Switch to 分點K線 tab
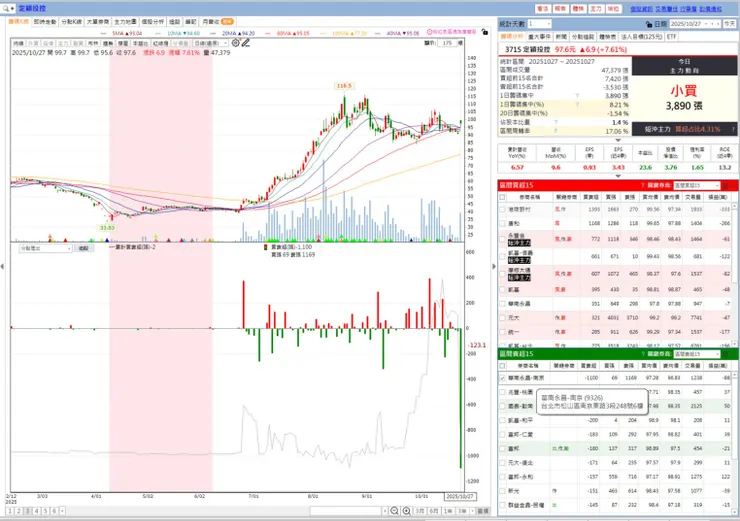Image resolution: width=740 pixels, height=521 pixels. point(71,22)
